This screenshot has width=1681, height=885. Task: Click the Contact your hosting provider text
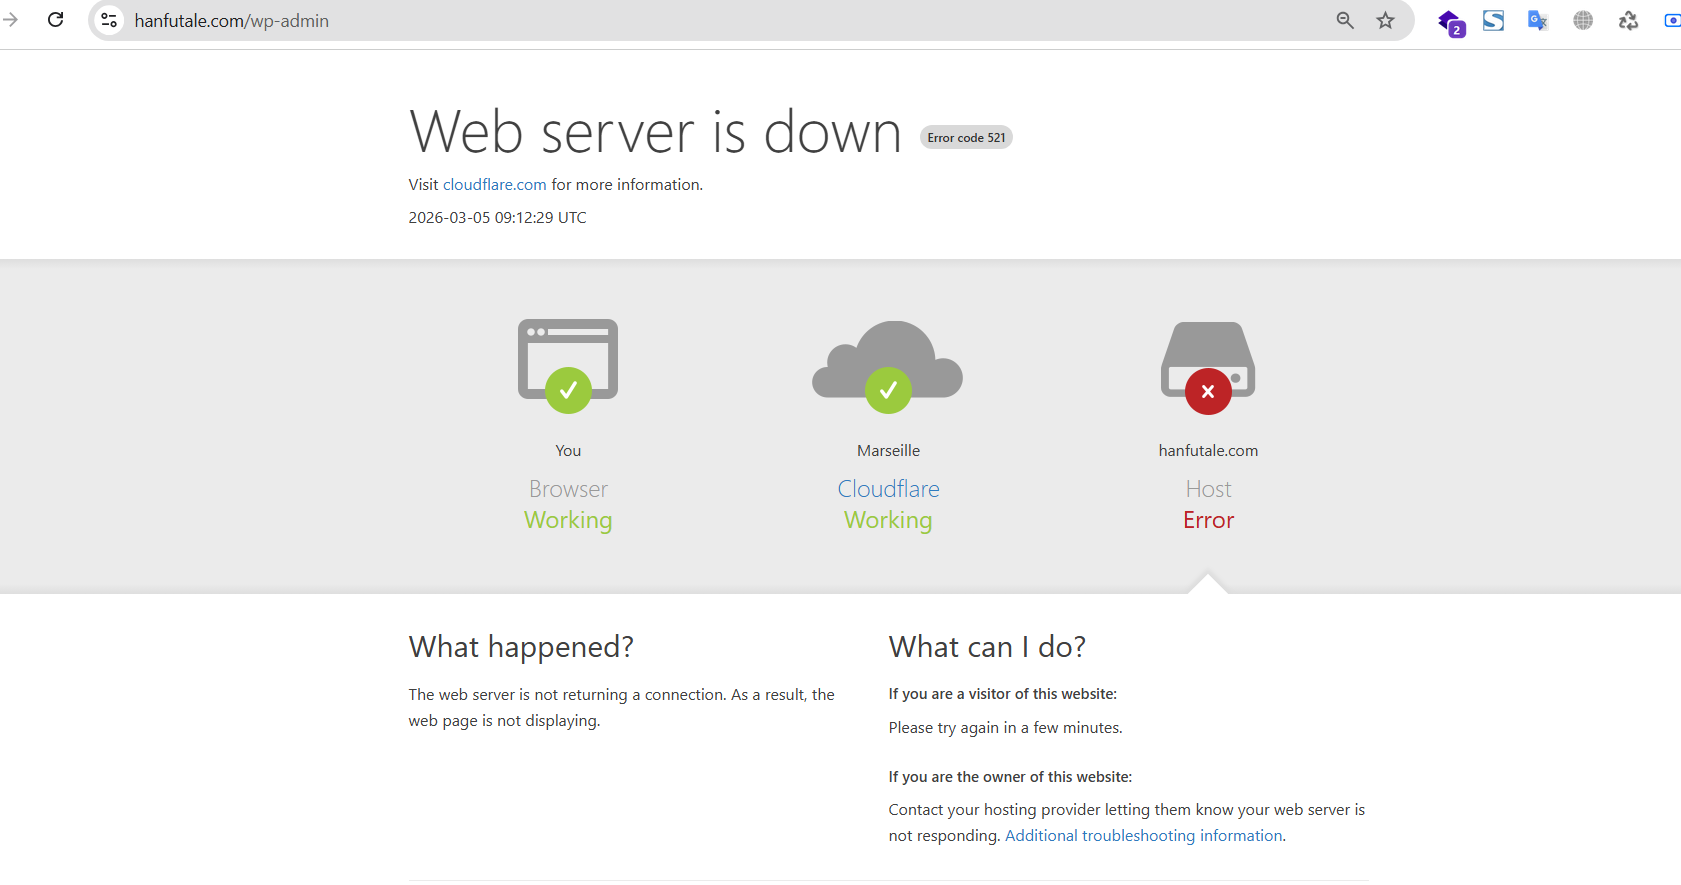[x=1127, y=823]
